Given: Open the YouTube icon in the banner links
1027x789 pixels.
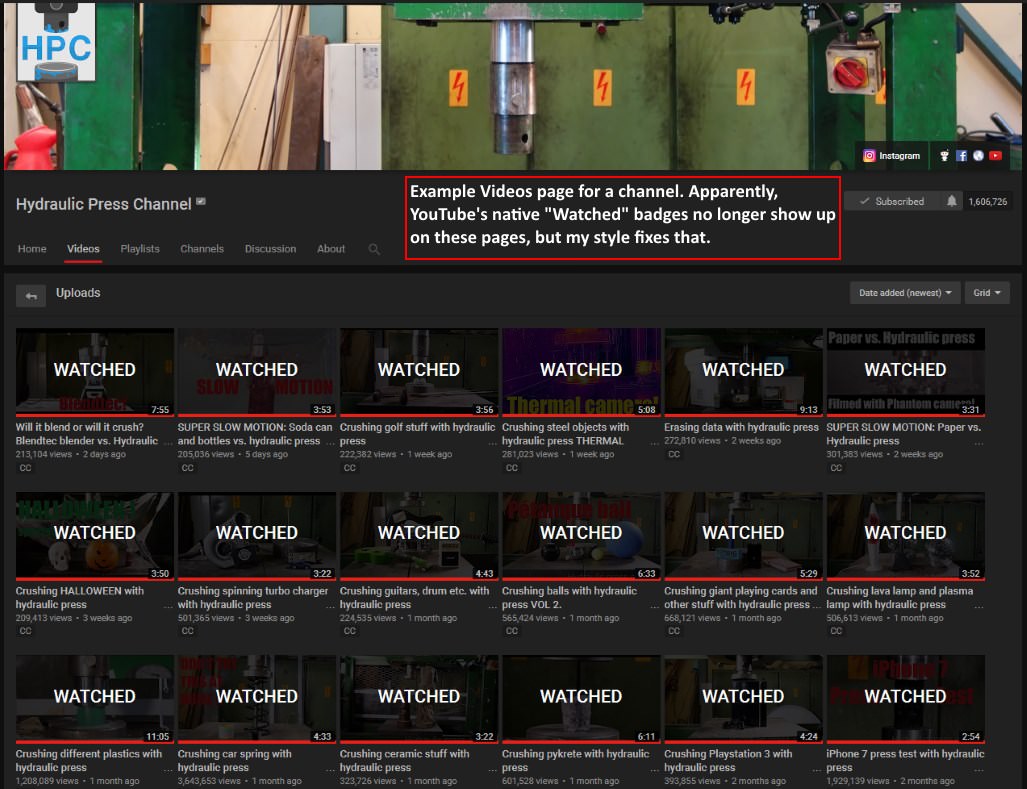Looking at the screenshot, I should (x=995, y=156).
